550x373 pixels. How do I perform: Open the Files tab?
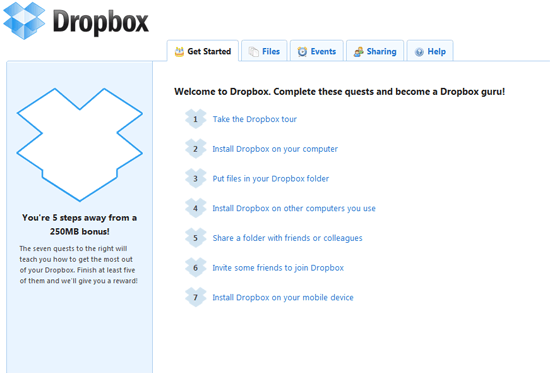pyautogui.click(x=264, y=51)
